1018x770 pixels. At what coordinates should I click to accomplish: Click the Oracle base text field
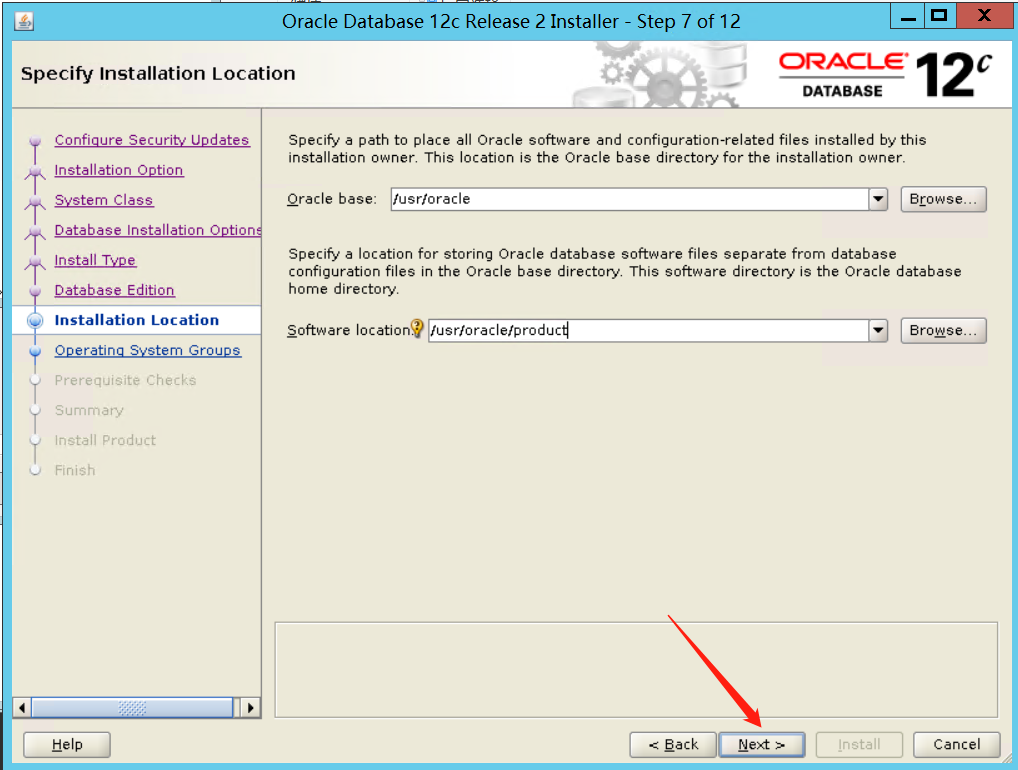(630, 199)
